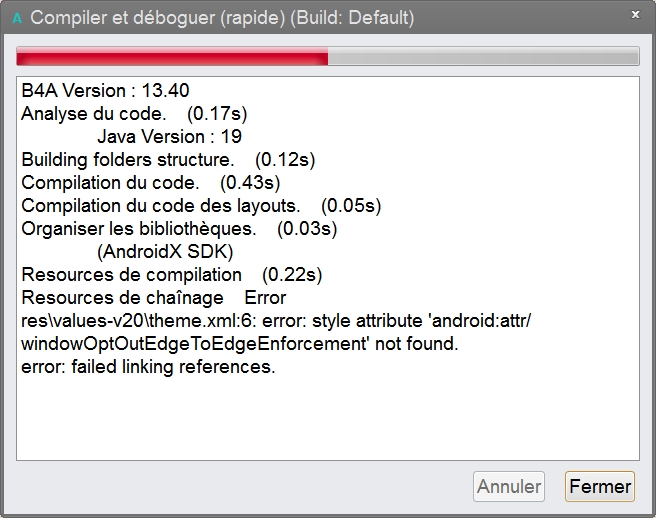
Task: Click the '(AndroidX SDK)' log entry
Action: pos(165,252)
